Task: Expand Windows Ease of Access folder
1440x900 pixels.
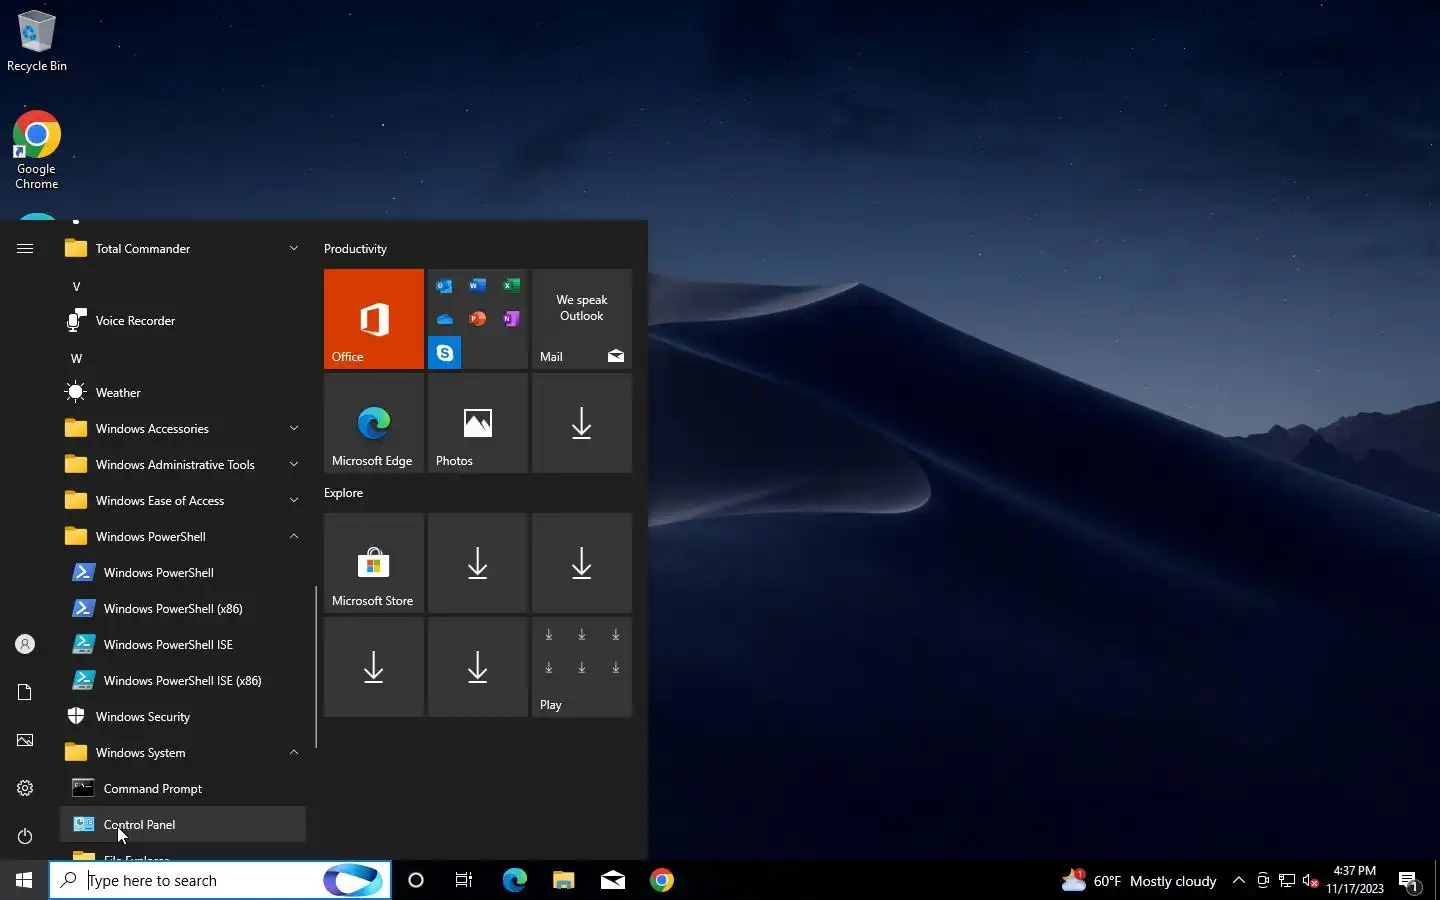Action: (x=183, y=500)
